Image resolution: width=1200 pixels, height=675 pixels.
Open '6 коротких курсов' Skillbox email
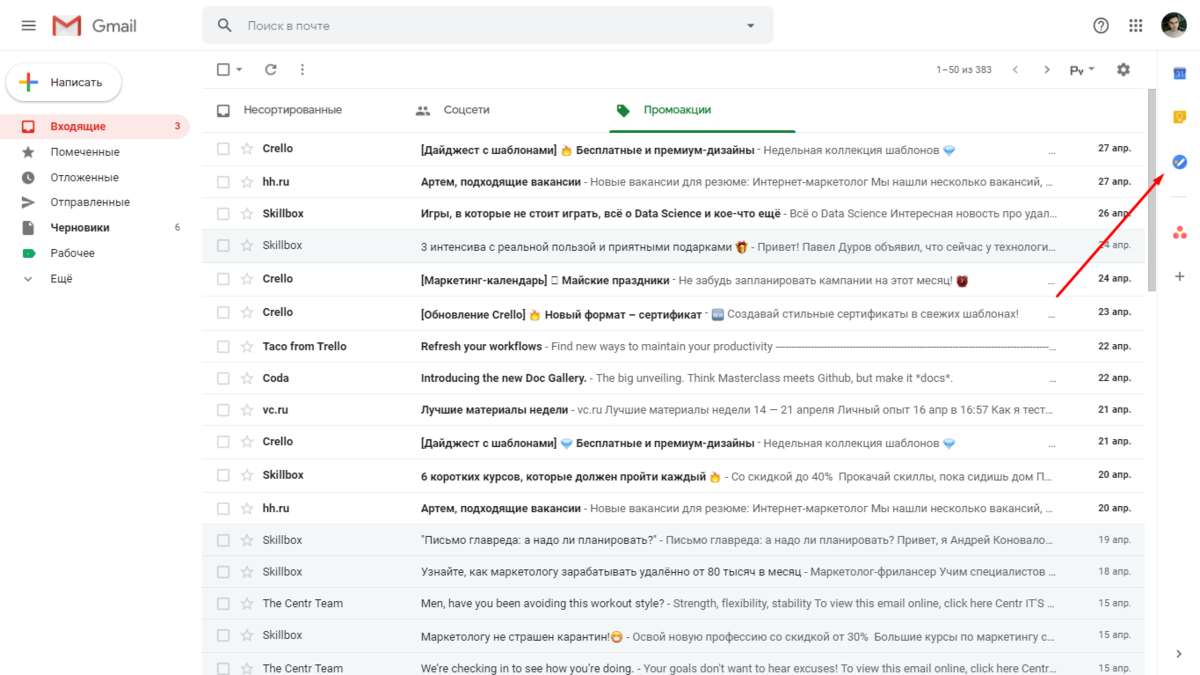(673, 476)
